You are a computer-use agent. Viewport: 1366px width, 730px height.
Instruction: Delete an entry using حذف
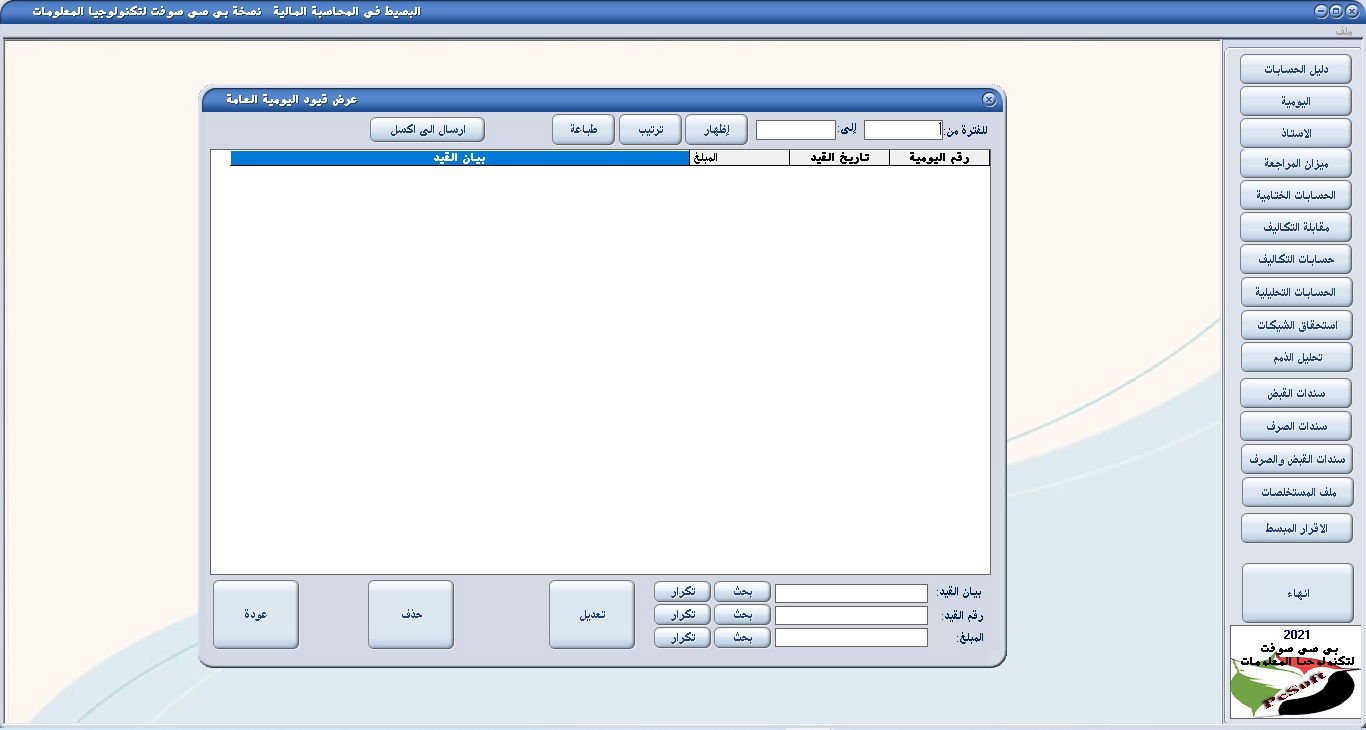pyautogui.click(x=410, y=614)
